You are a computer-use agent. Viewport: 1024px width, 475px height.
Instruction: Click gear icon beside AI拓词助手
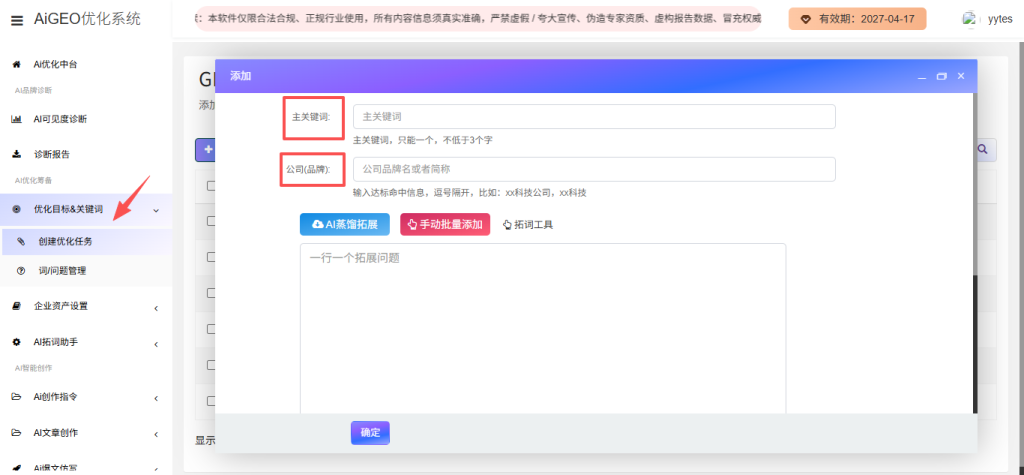tap(16, 342)
